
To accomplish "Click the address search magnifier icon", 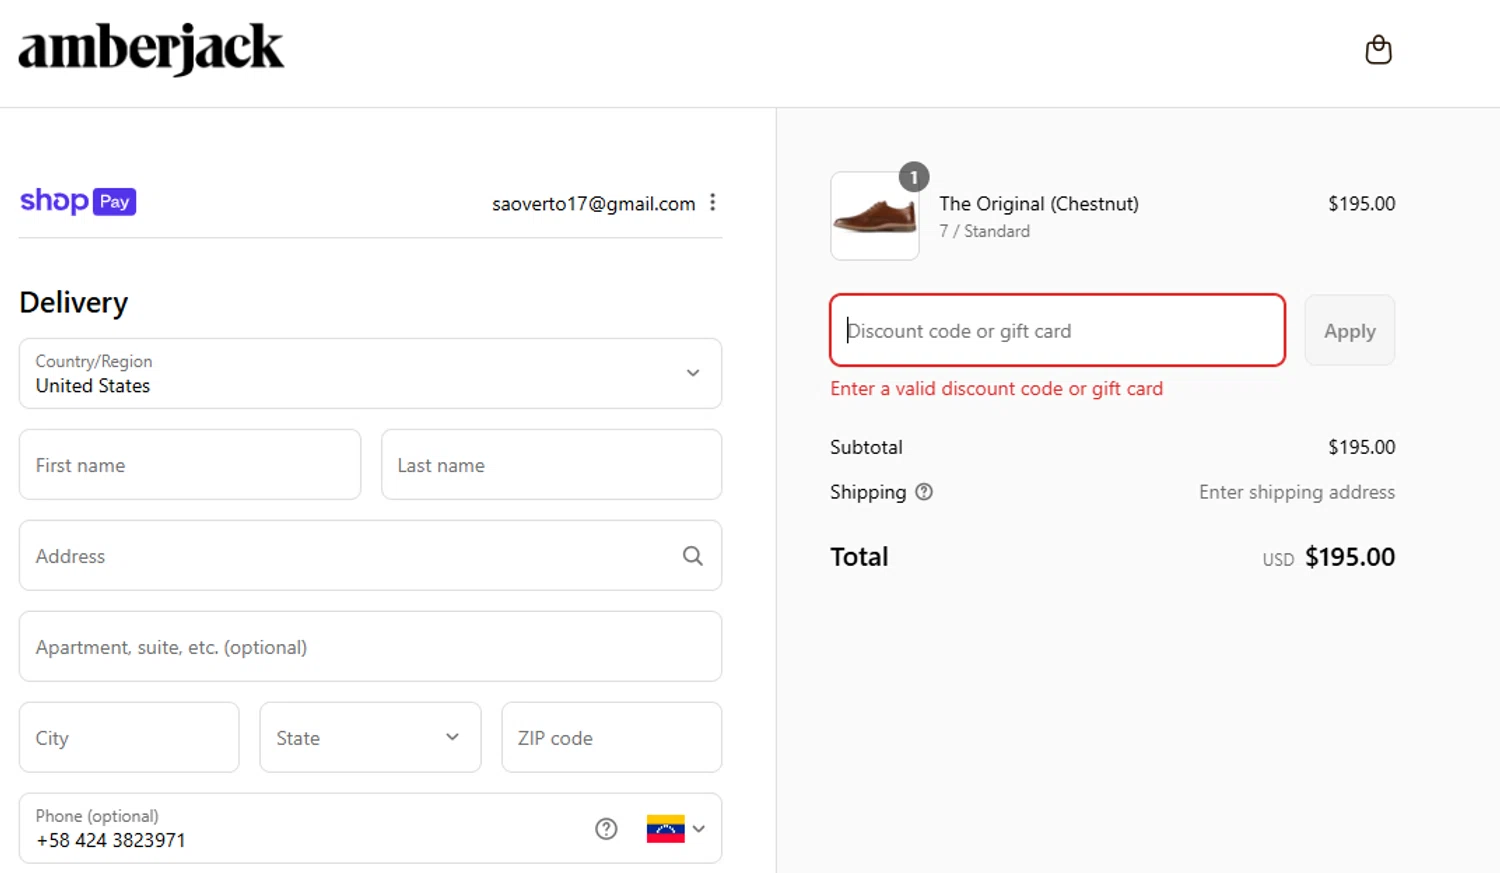I will tap(692, 556).
